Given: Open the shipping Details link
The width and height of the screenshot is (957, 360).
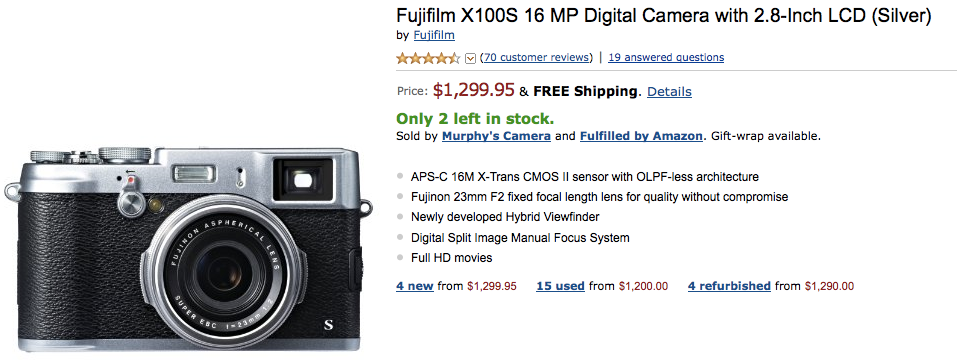Looking at the screenshot, I should (669, 92).
